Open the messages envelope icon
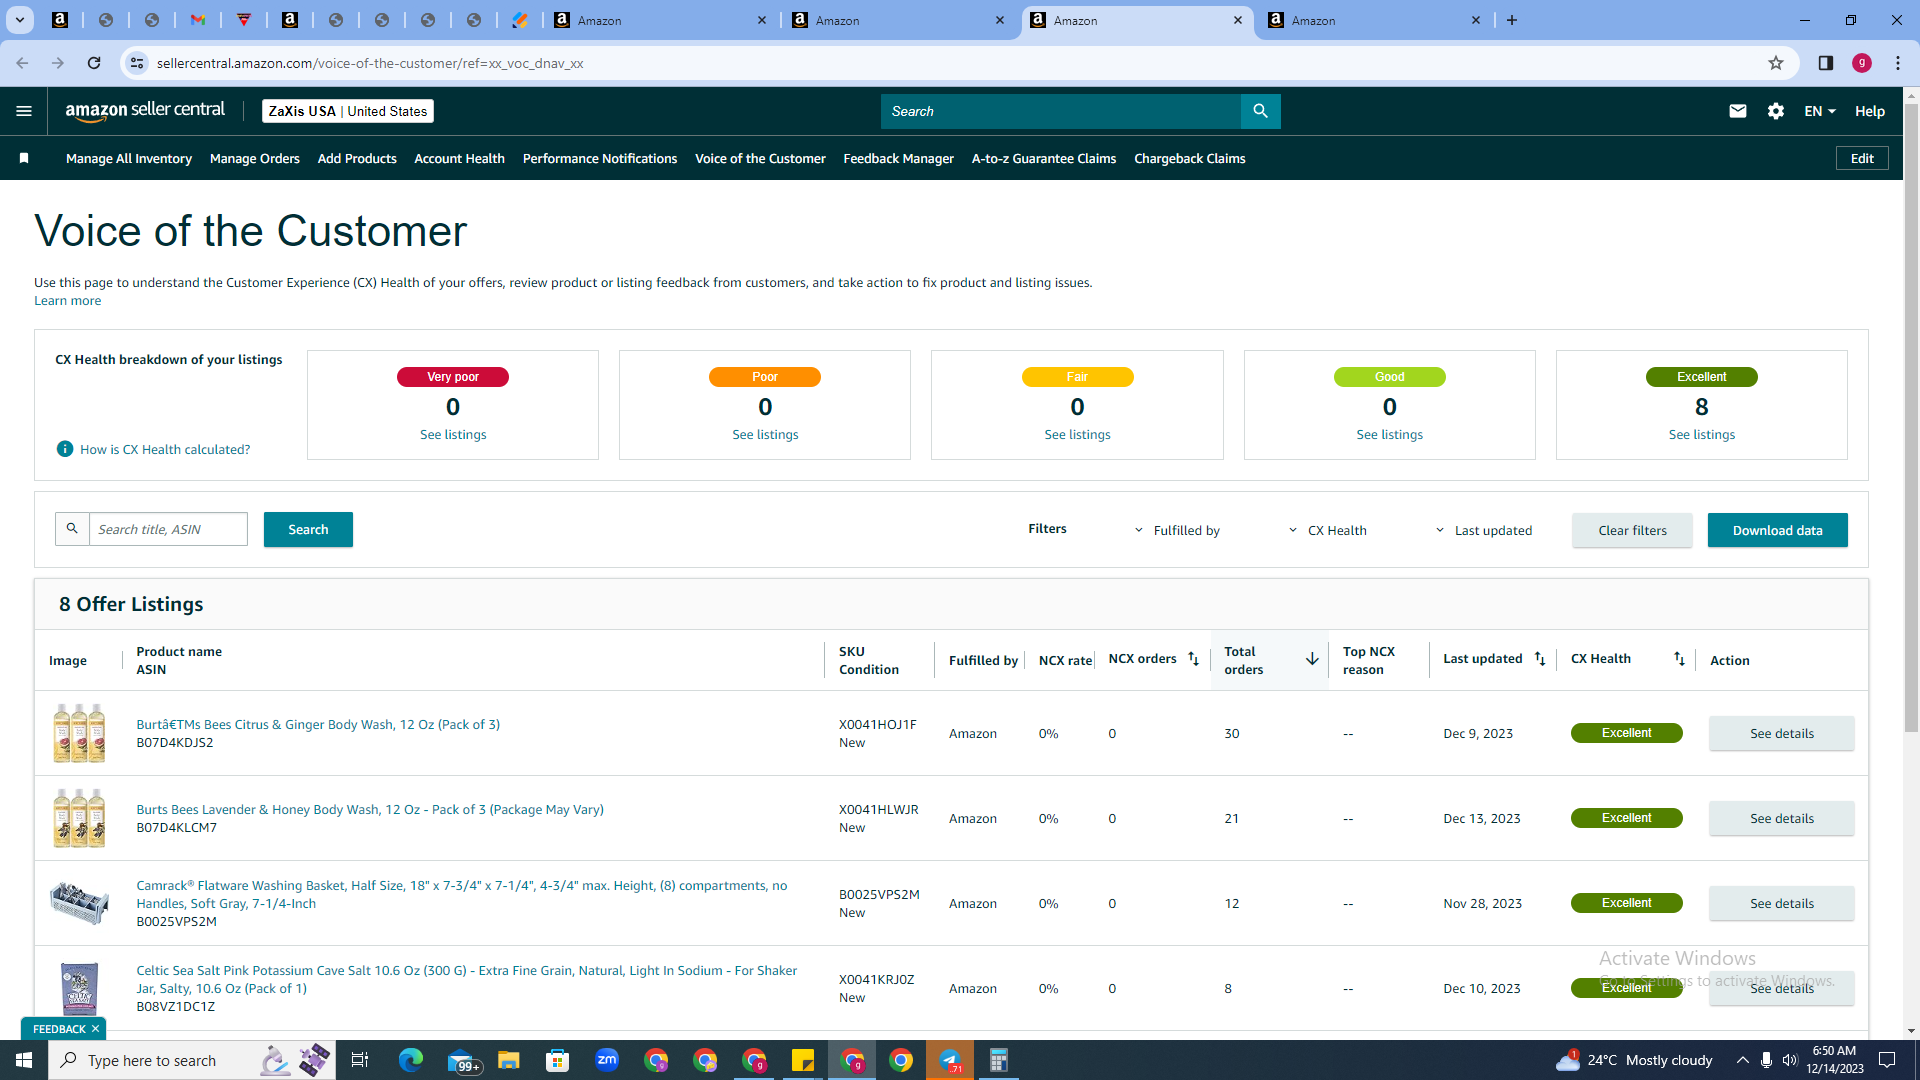 point(1738,111)
